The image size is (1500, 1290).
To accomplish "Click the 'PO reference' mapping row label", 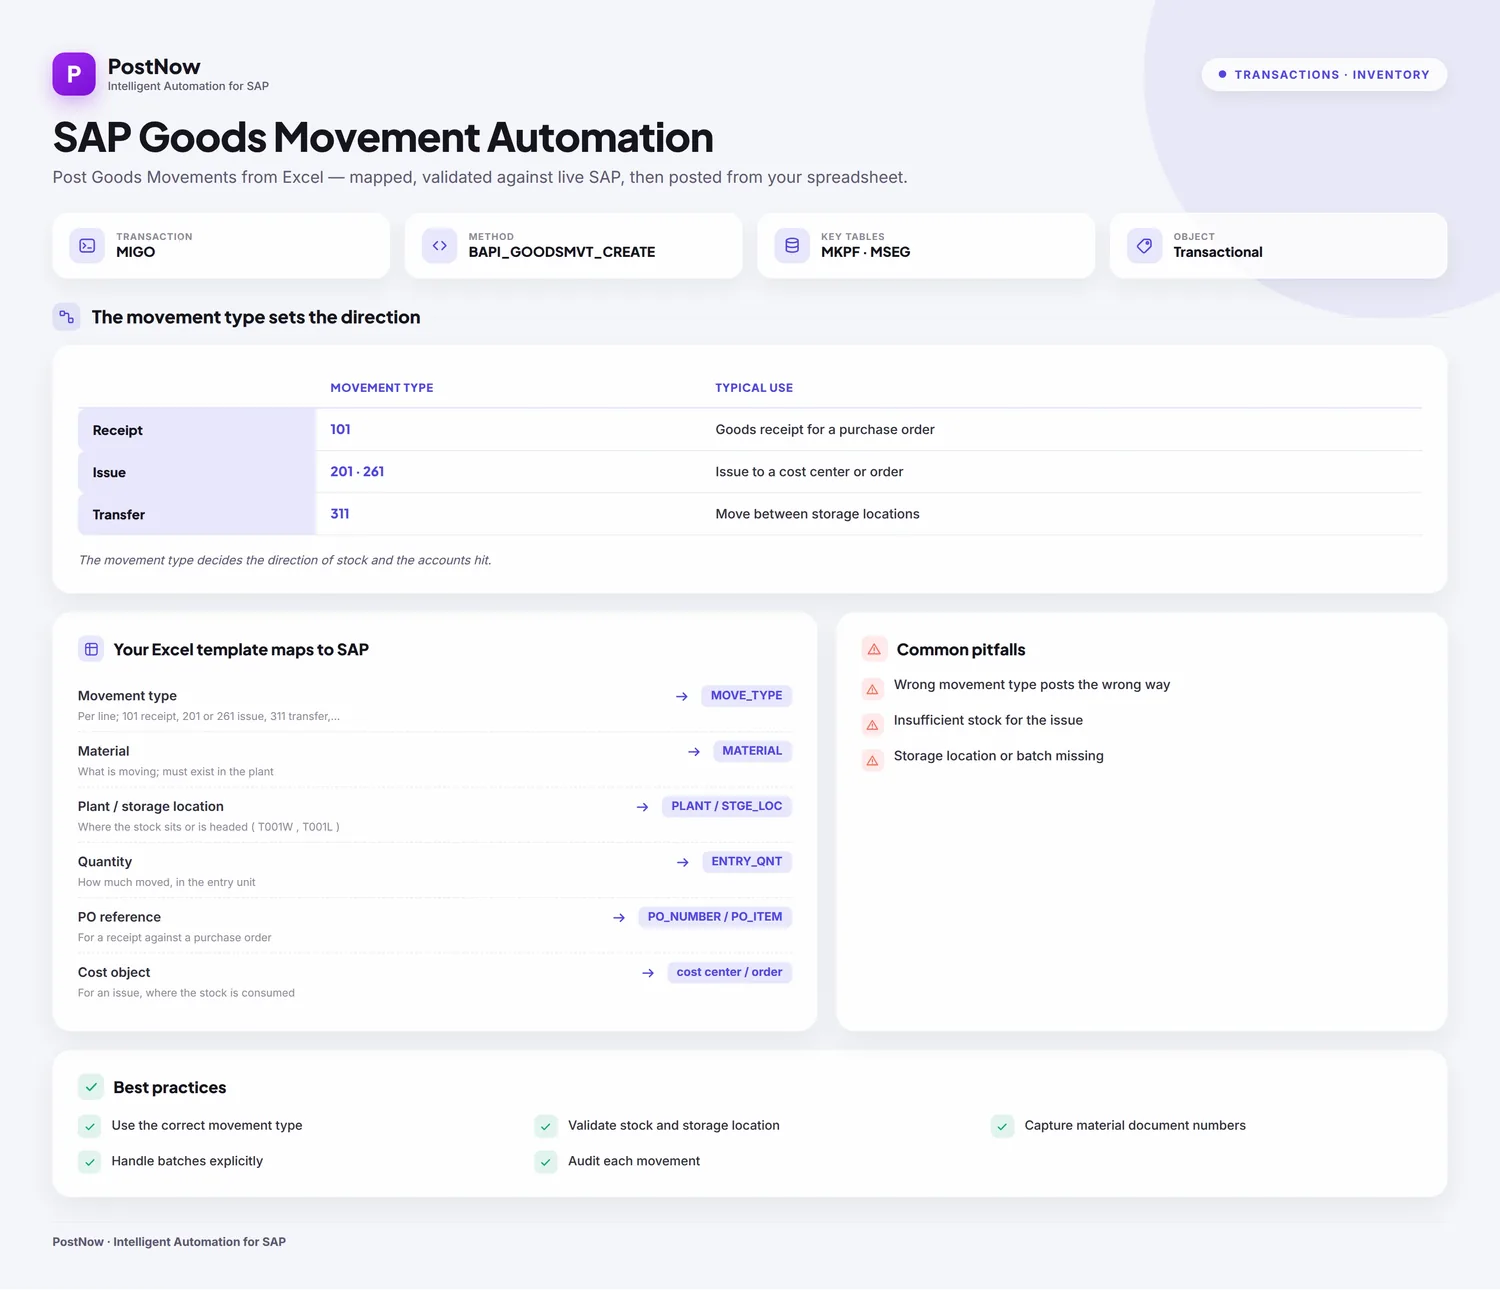I will tap(119, 917).
